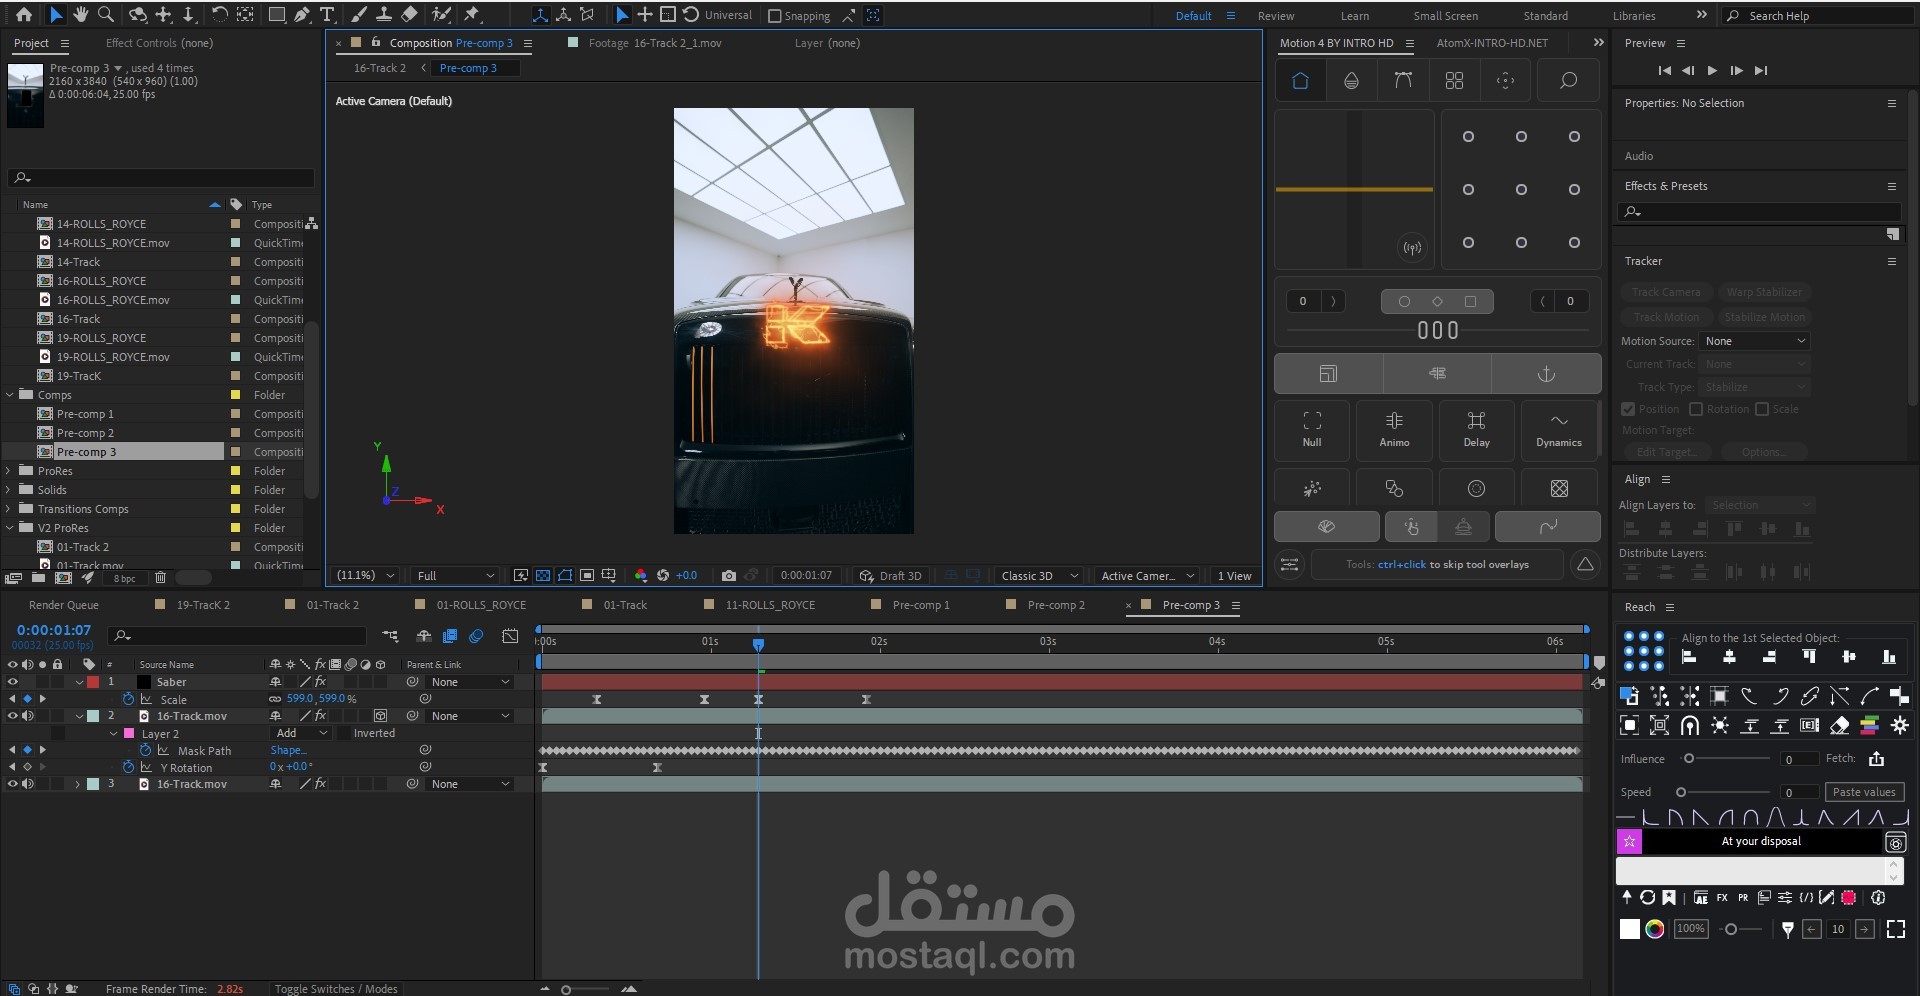Click the Scale stopwatch on Saber layer
Image resolution: width=1920 pixels, height=996 pixels.
129,699
